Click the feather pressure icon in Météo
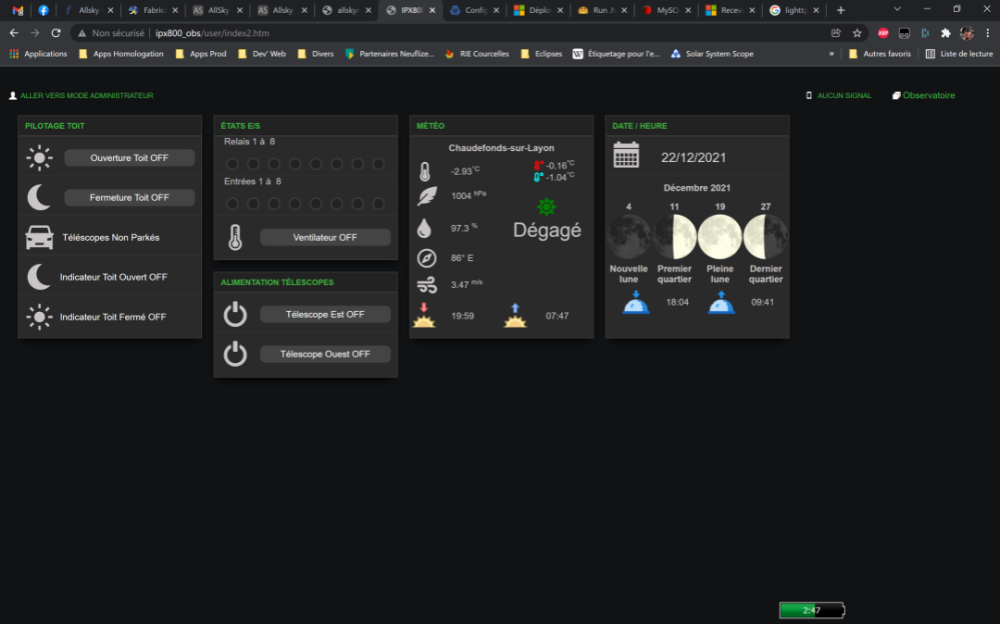1000x624 pixels. click(427, 196)
